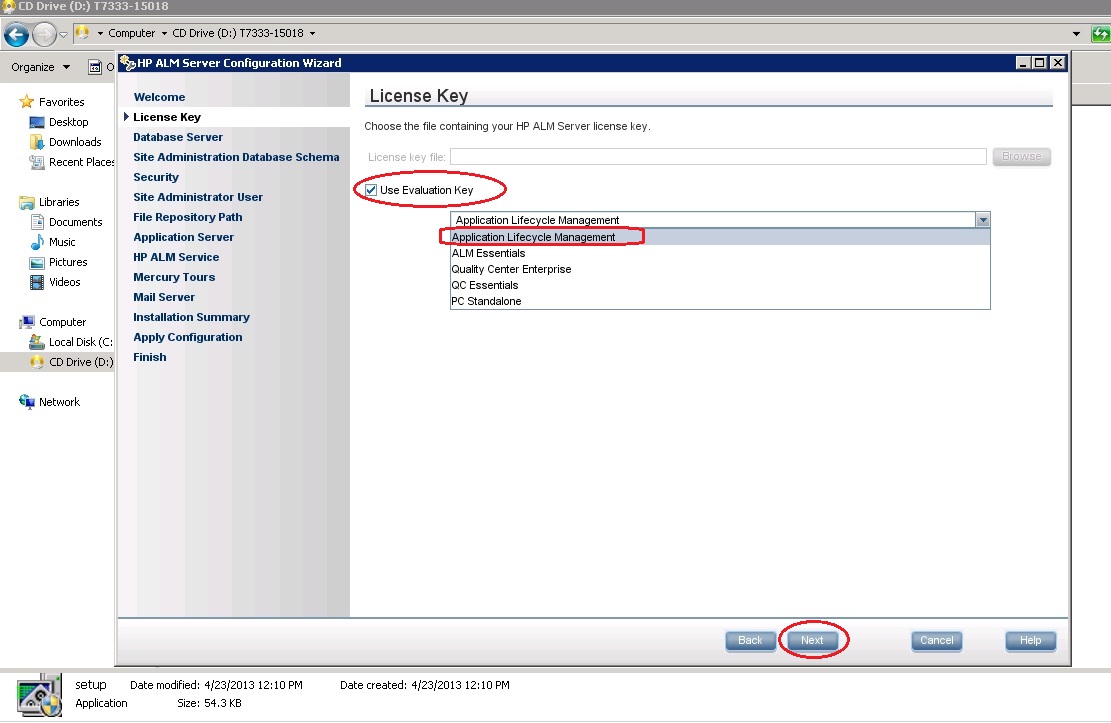Go to the Welcome wizard step
Viewport: 1111px width, 723px height.
click(x=159, y=97)
